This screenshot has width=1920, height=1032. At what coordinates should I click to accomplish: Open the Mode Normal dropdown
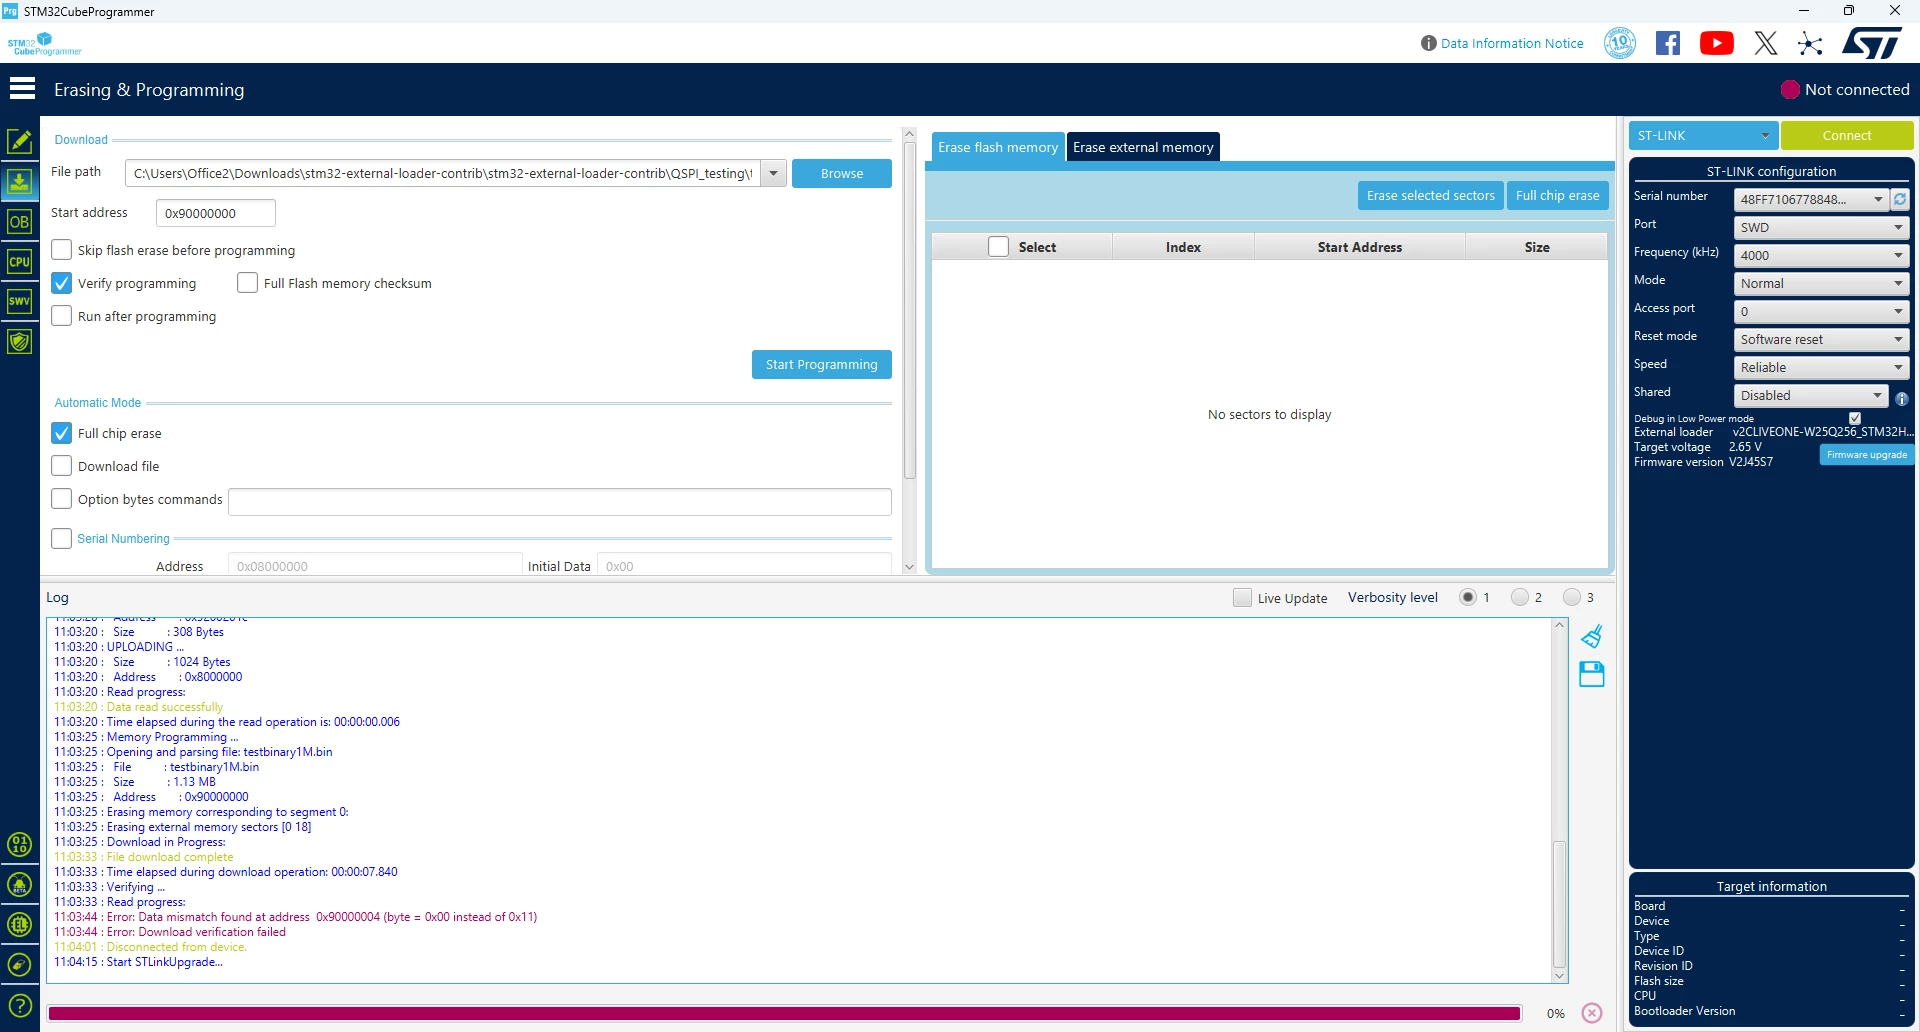point(1821,283)
